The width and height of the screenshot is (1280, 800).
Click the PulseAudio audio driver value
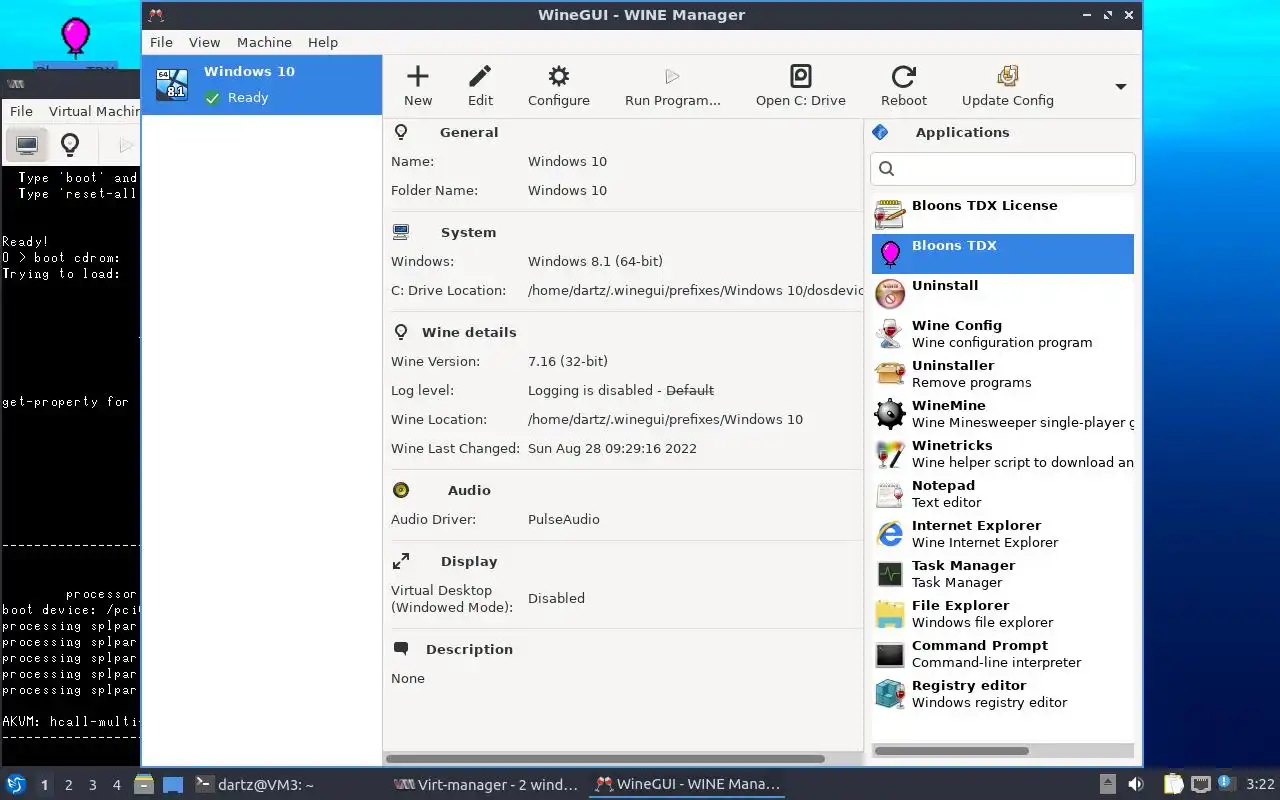tap(564, 519)
